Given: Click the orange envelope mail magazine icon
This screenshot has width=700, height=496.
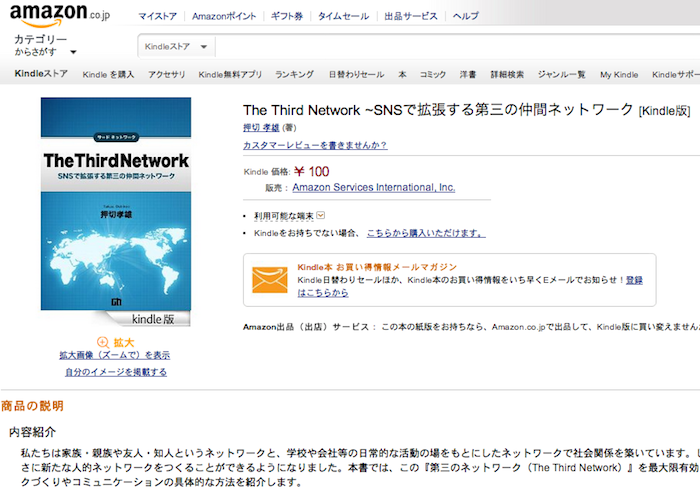Looking at the screenshot, I should pos(270,280).
